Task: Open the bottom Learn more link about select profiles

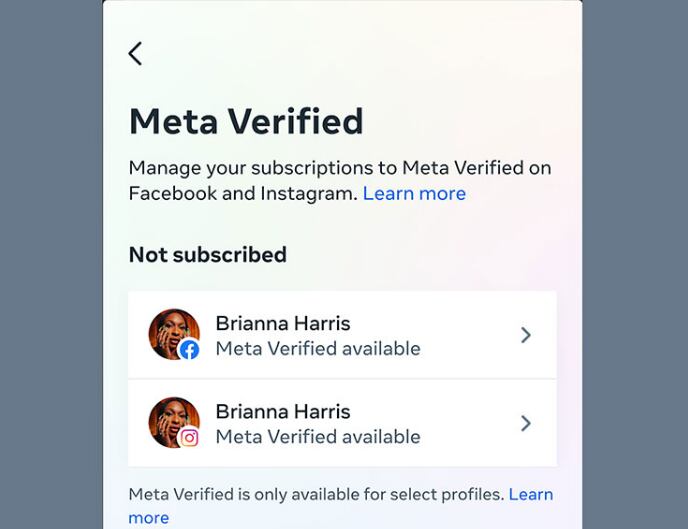Action: pos(530,494)
